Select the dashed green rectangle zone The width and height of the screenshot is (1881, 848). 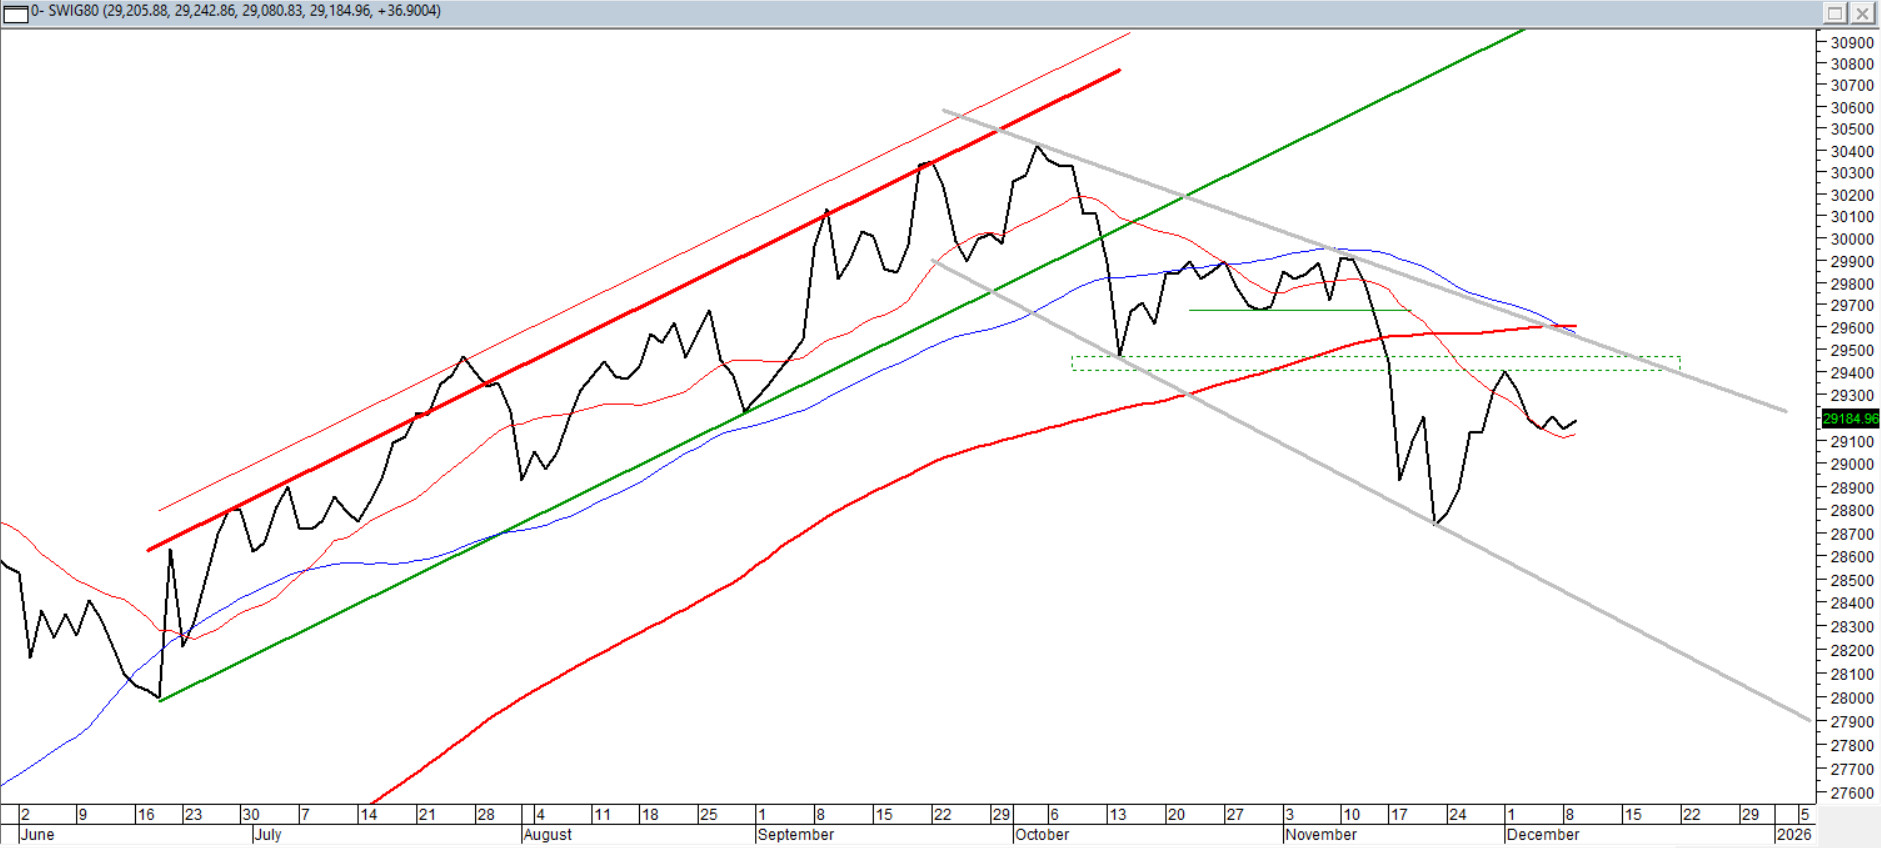[x=1375, y=364]
